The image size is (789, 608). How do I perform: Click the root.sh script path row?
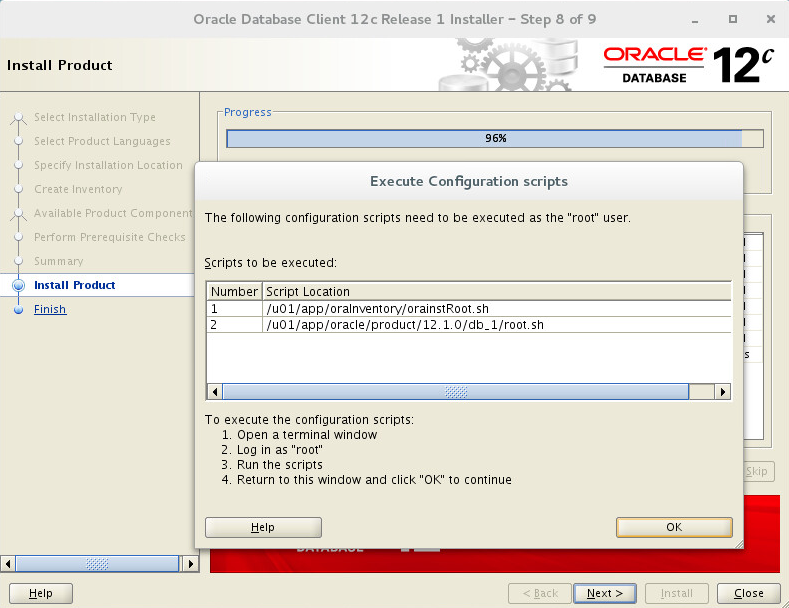click(497, 325)
